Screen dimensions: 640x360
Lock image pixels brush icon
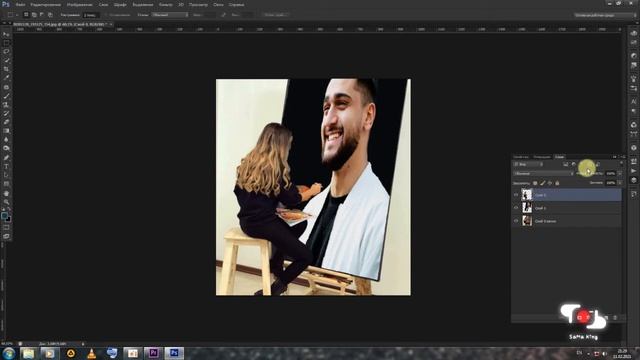pos(542,183)
